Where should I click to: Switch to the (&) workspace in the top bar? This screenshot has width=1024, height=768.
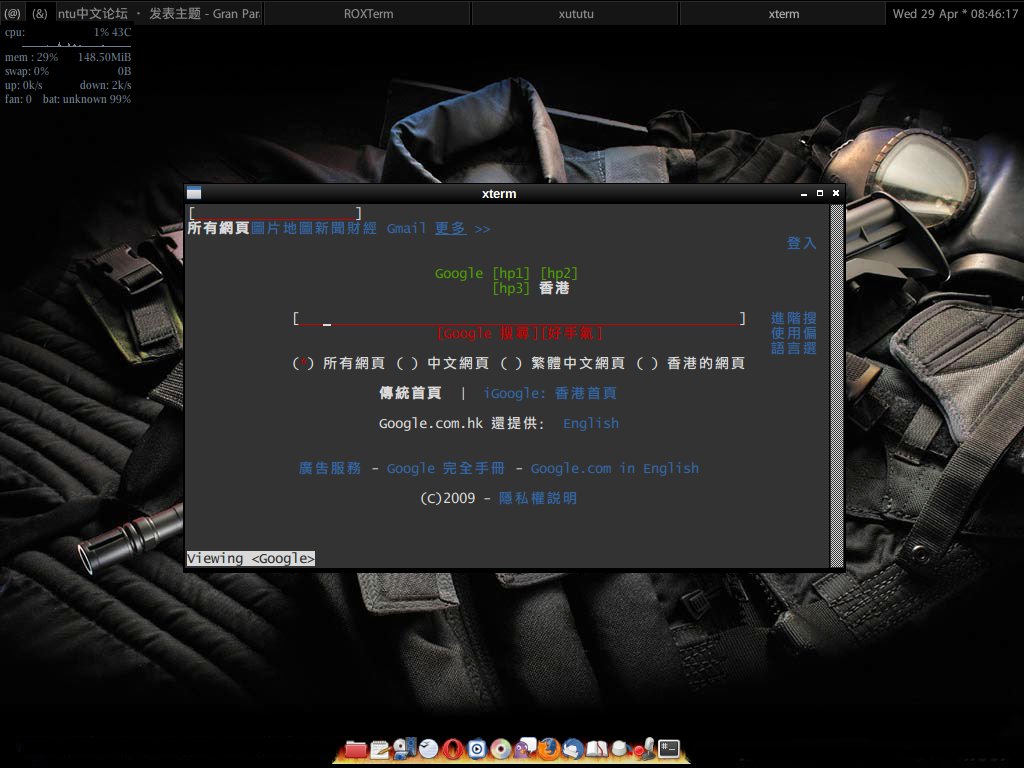pos(40,13)
